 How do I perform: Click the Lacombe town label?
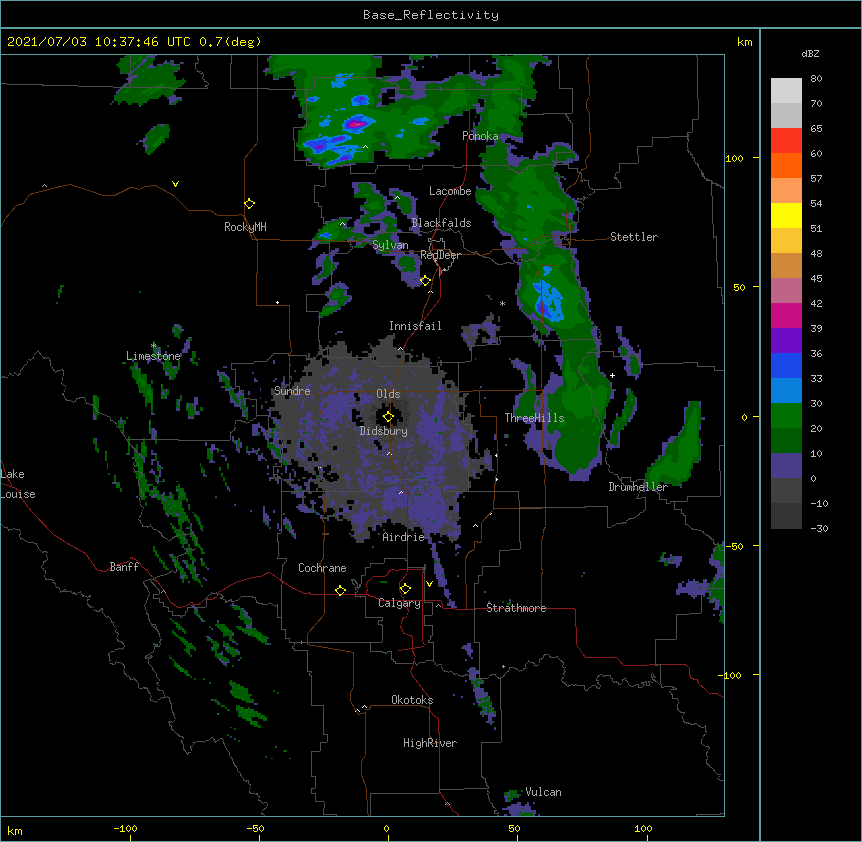[450, 191]
